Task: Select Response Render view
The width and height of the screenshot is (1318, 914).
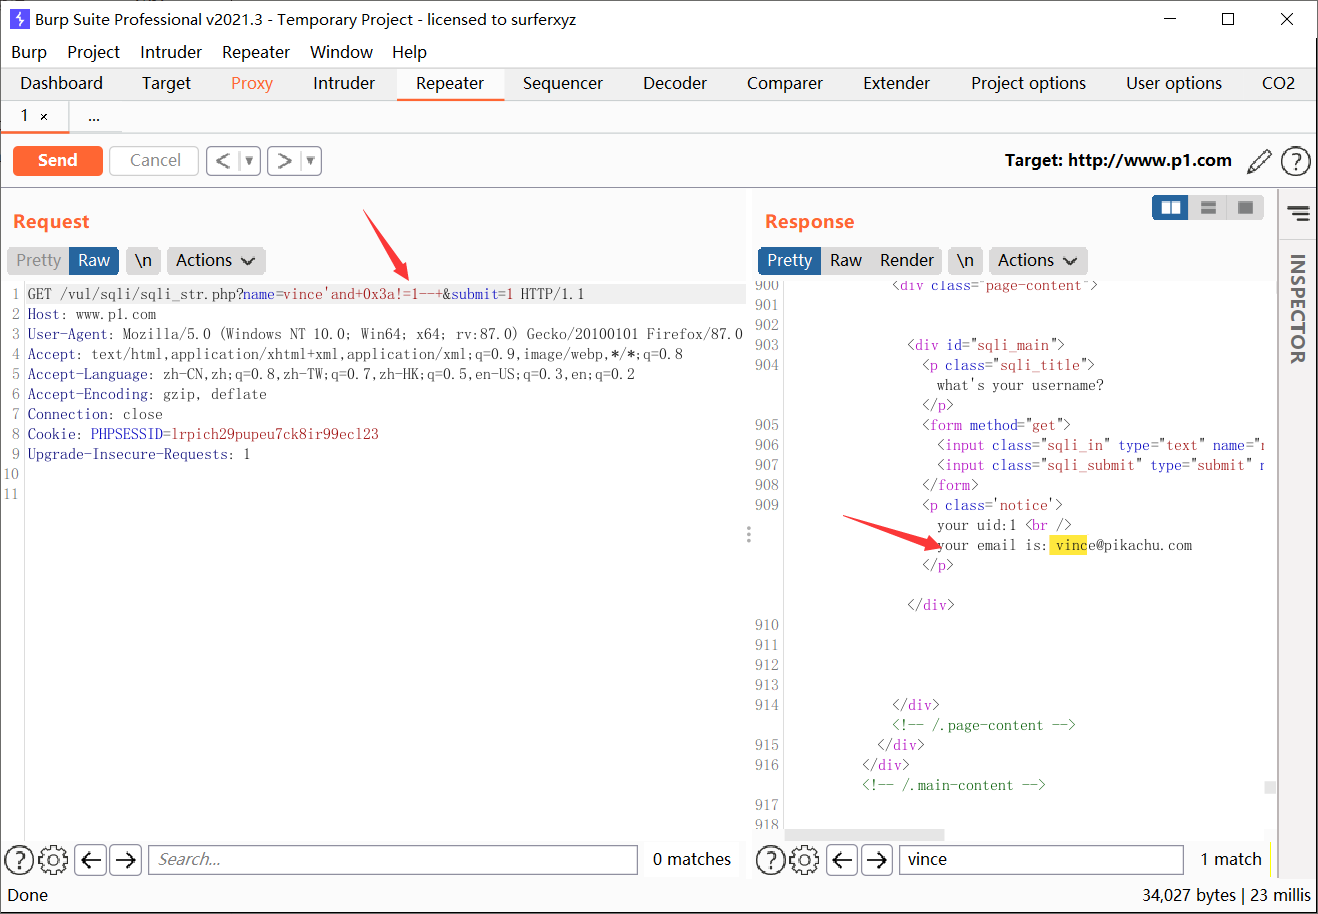Action: click(x=907, y=260)
